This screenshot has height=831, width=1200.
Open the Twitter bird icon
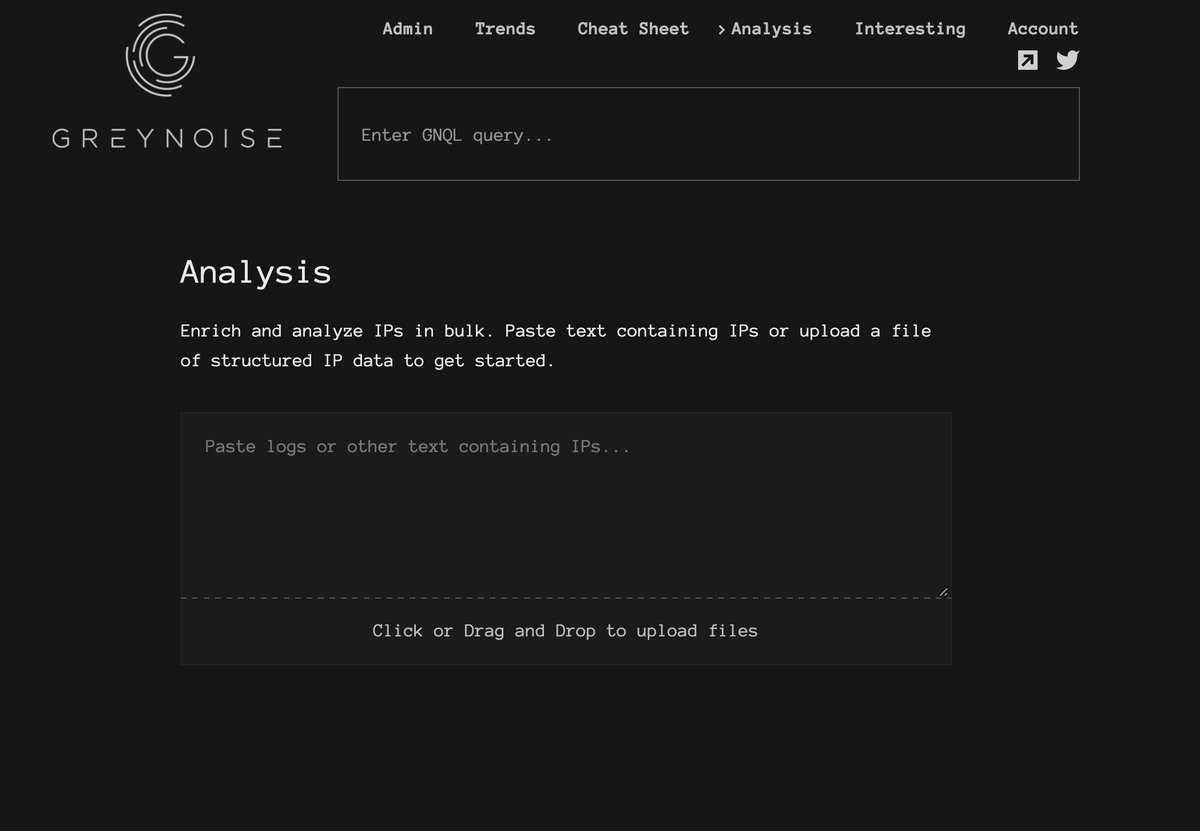tap(1067, 60)
